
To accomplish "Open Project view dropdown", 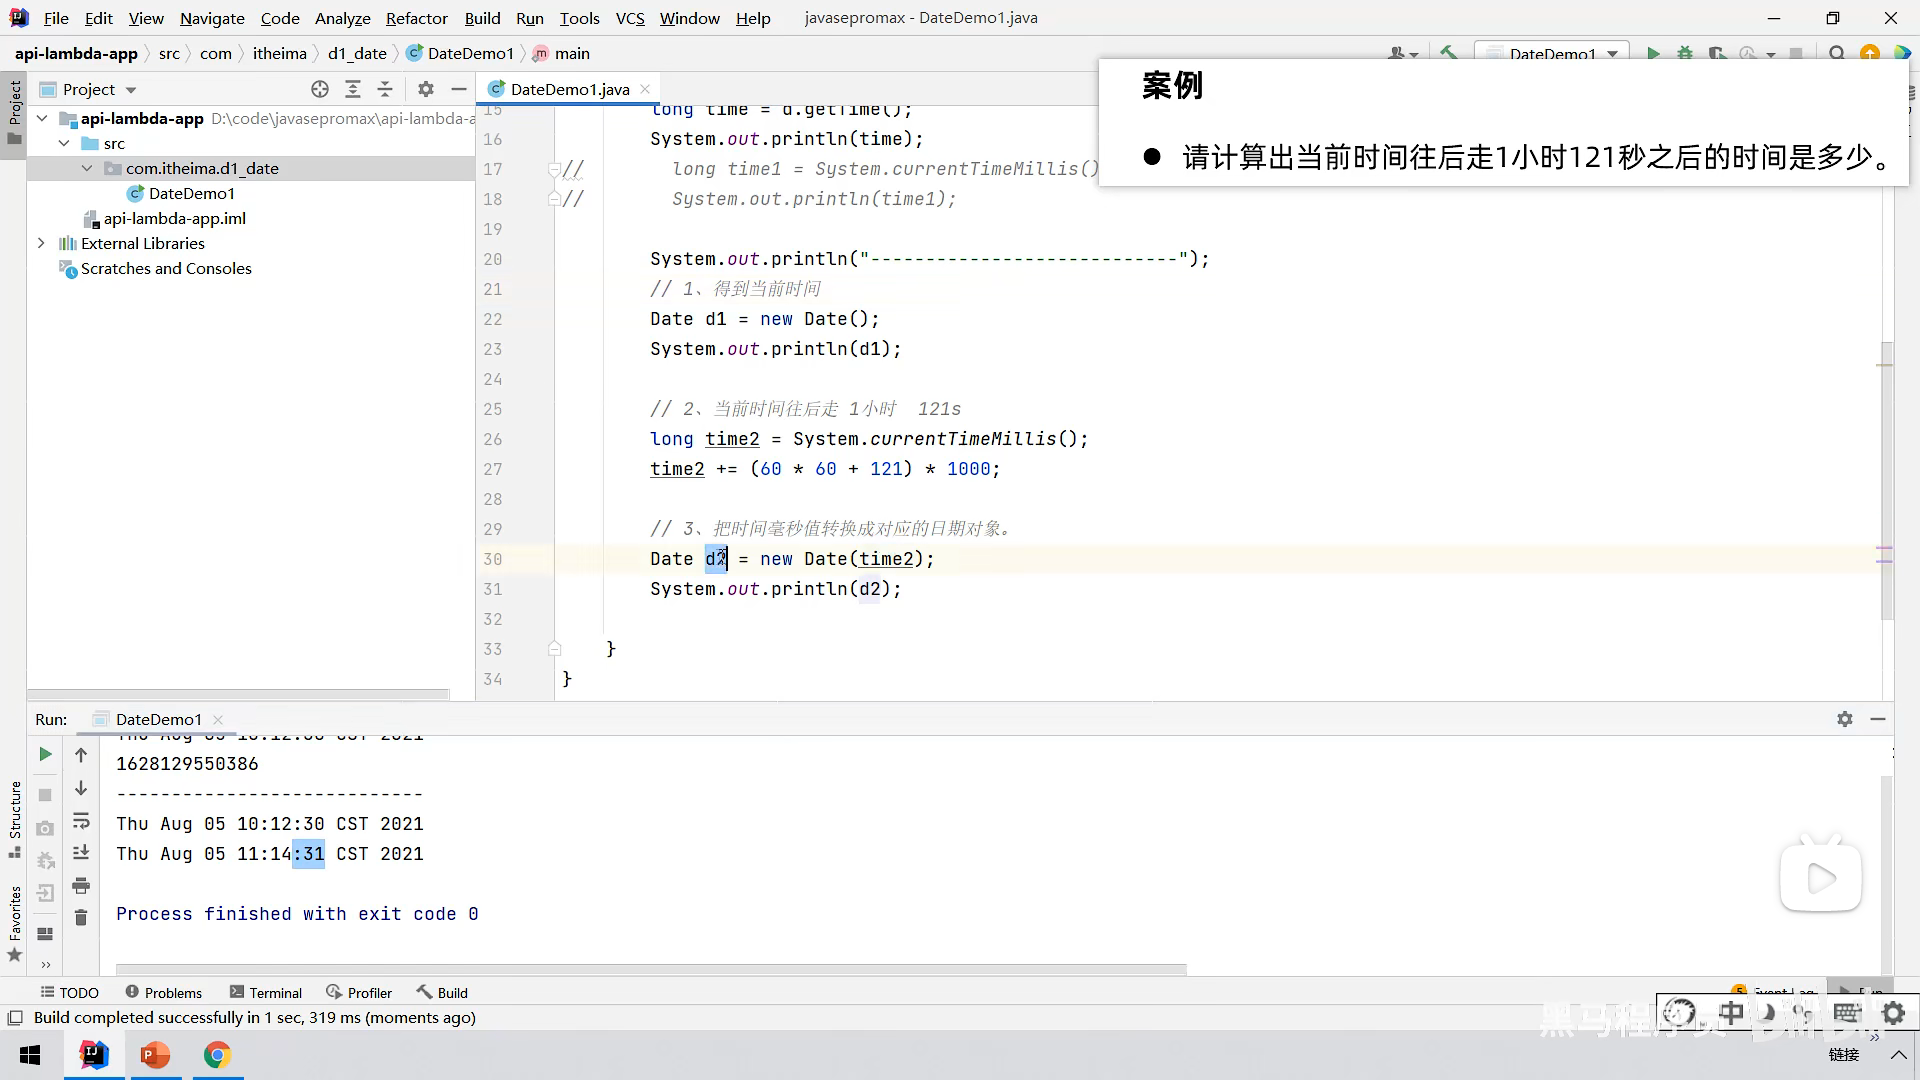I will coord(131,90).
